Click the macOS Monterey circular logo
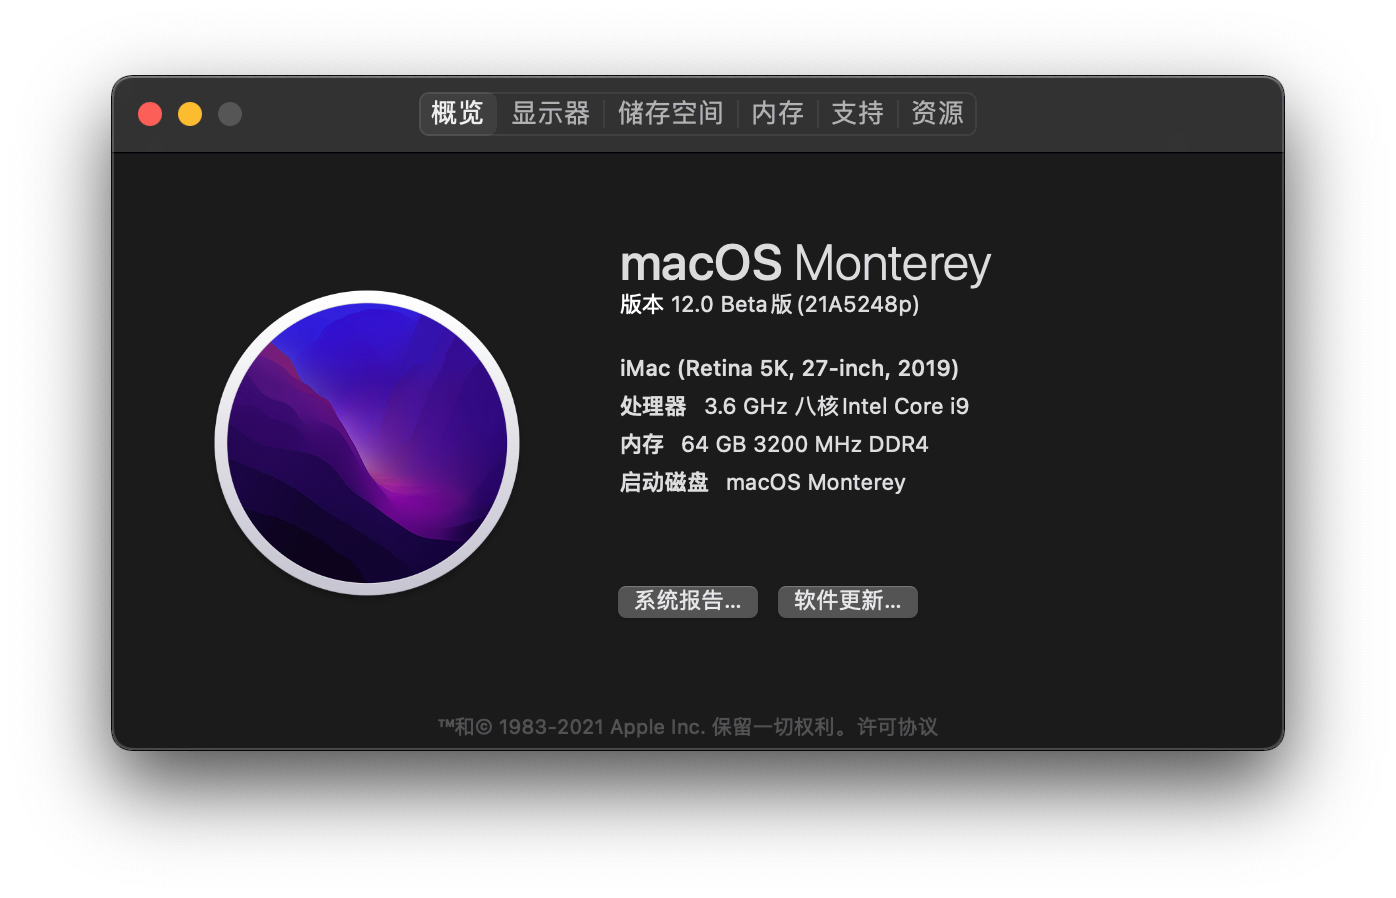This screenshot has height=898, width=1396. click(x=367, y=442)
